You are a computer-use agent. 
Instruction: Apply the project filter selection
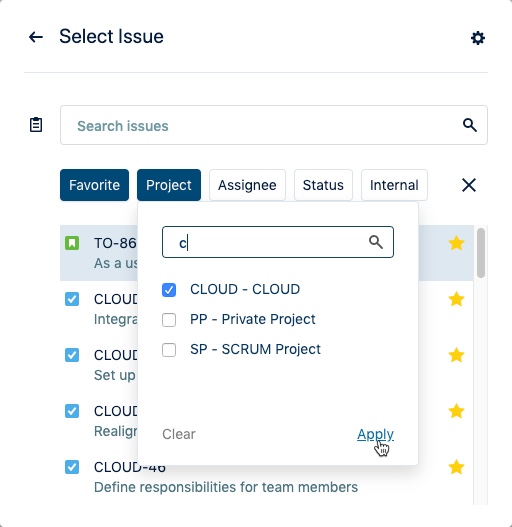click(375, 434)
